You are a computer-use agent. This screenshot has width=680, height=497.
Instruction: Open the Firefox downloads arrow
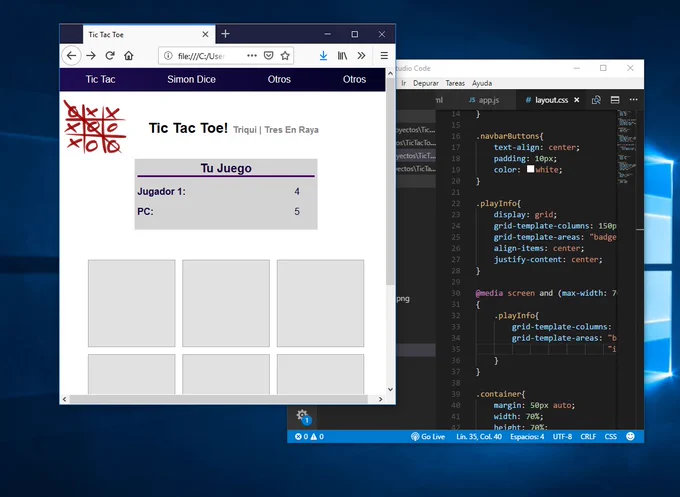click(x=323, y=56)
